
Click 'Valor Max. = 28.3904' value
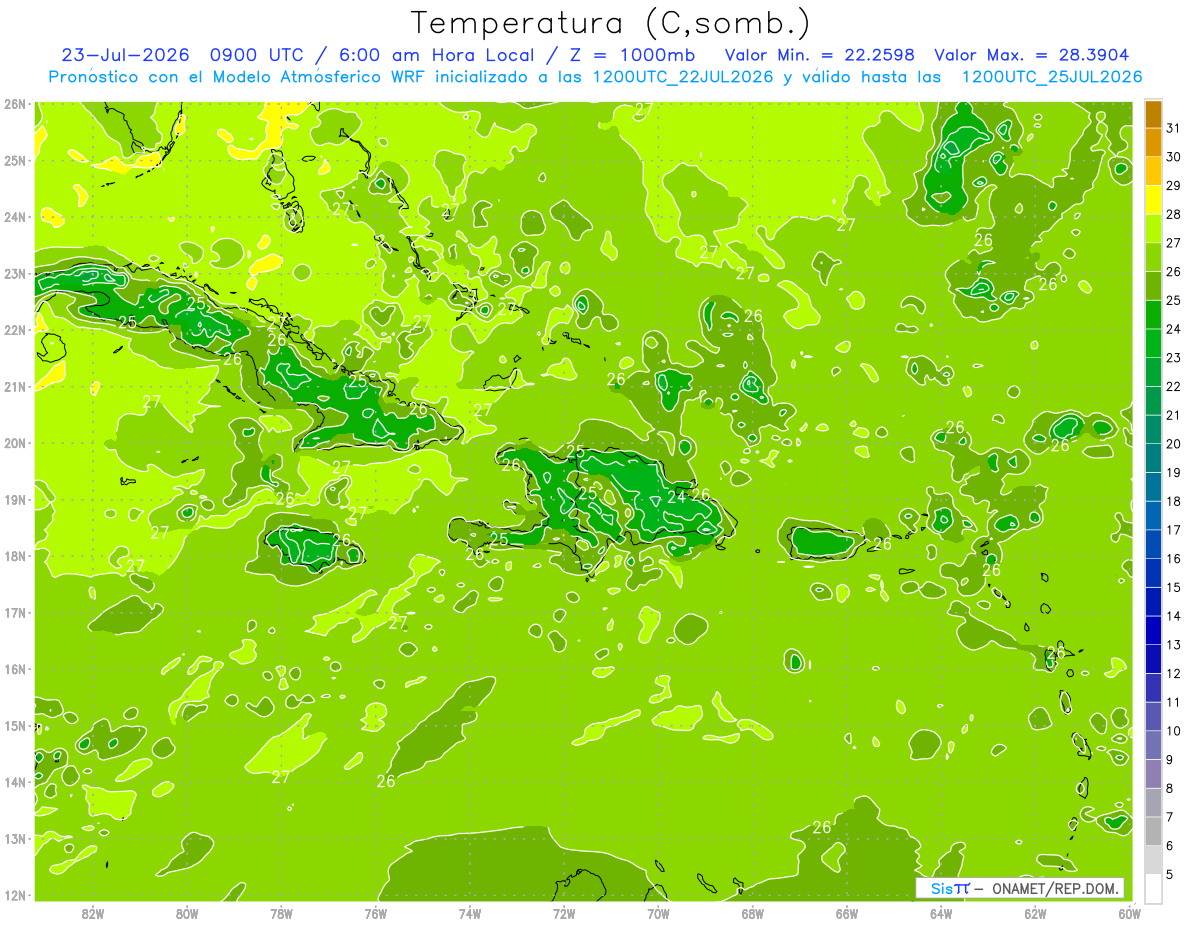1032,55
